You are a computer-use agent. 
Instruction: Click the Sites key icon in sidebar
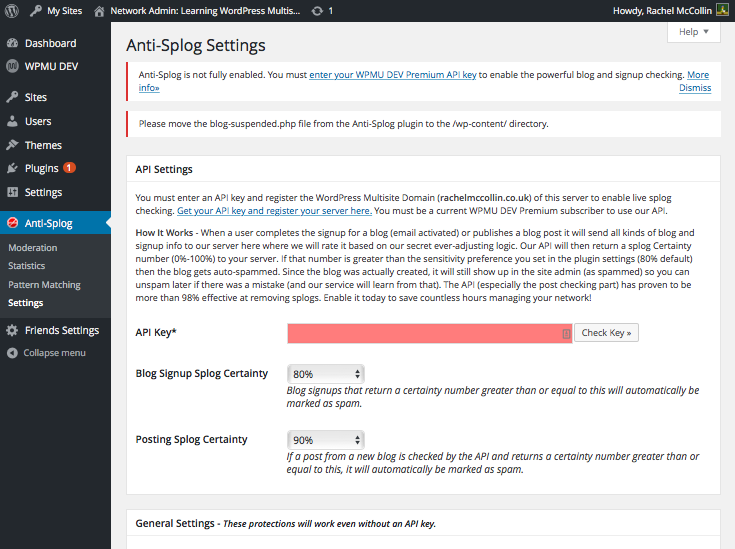(x=13, y=97)
